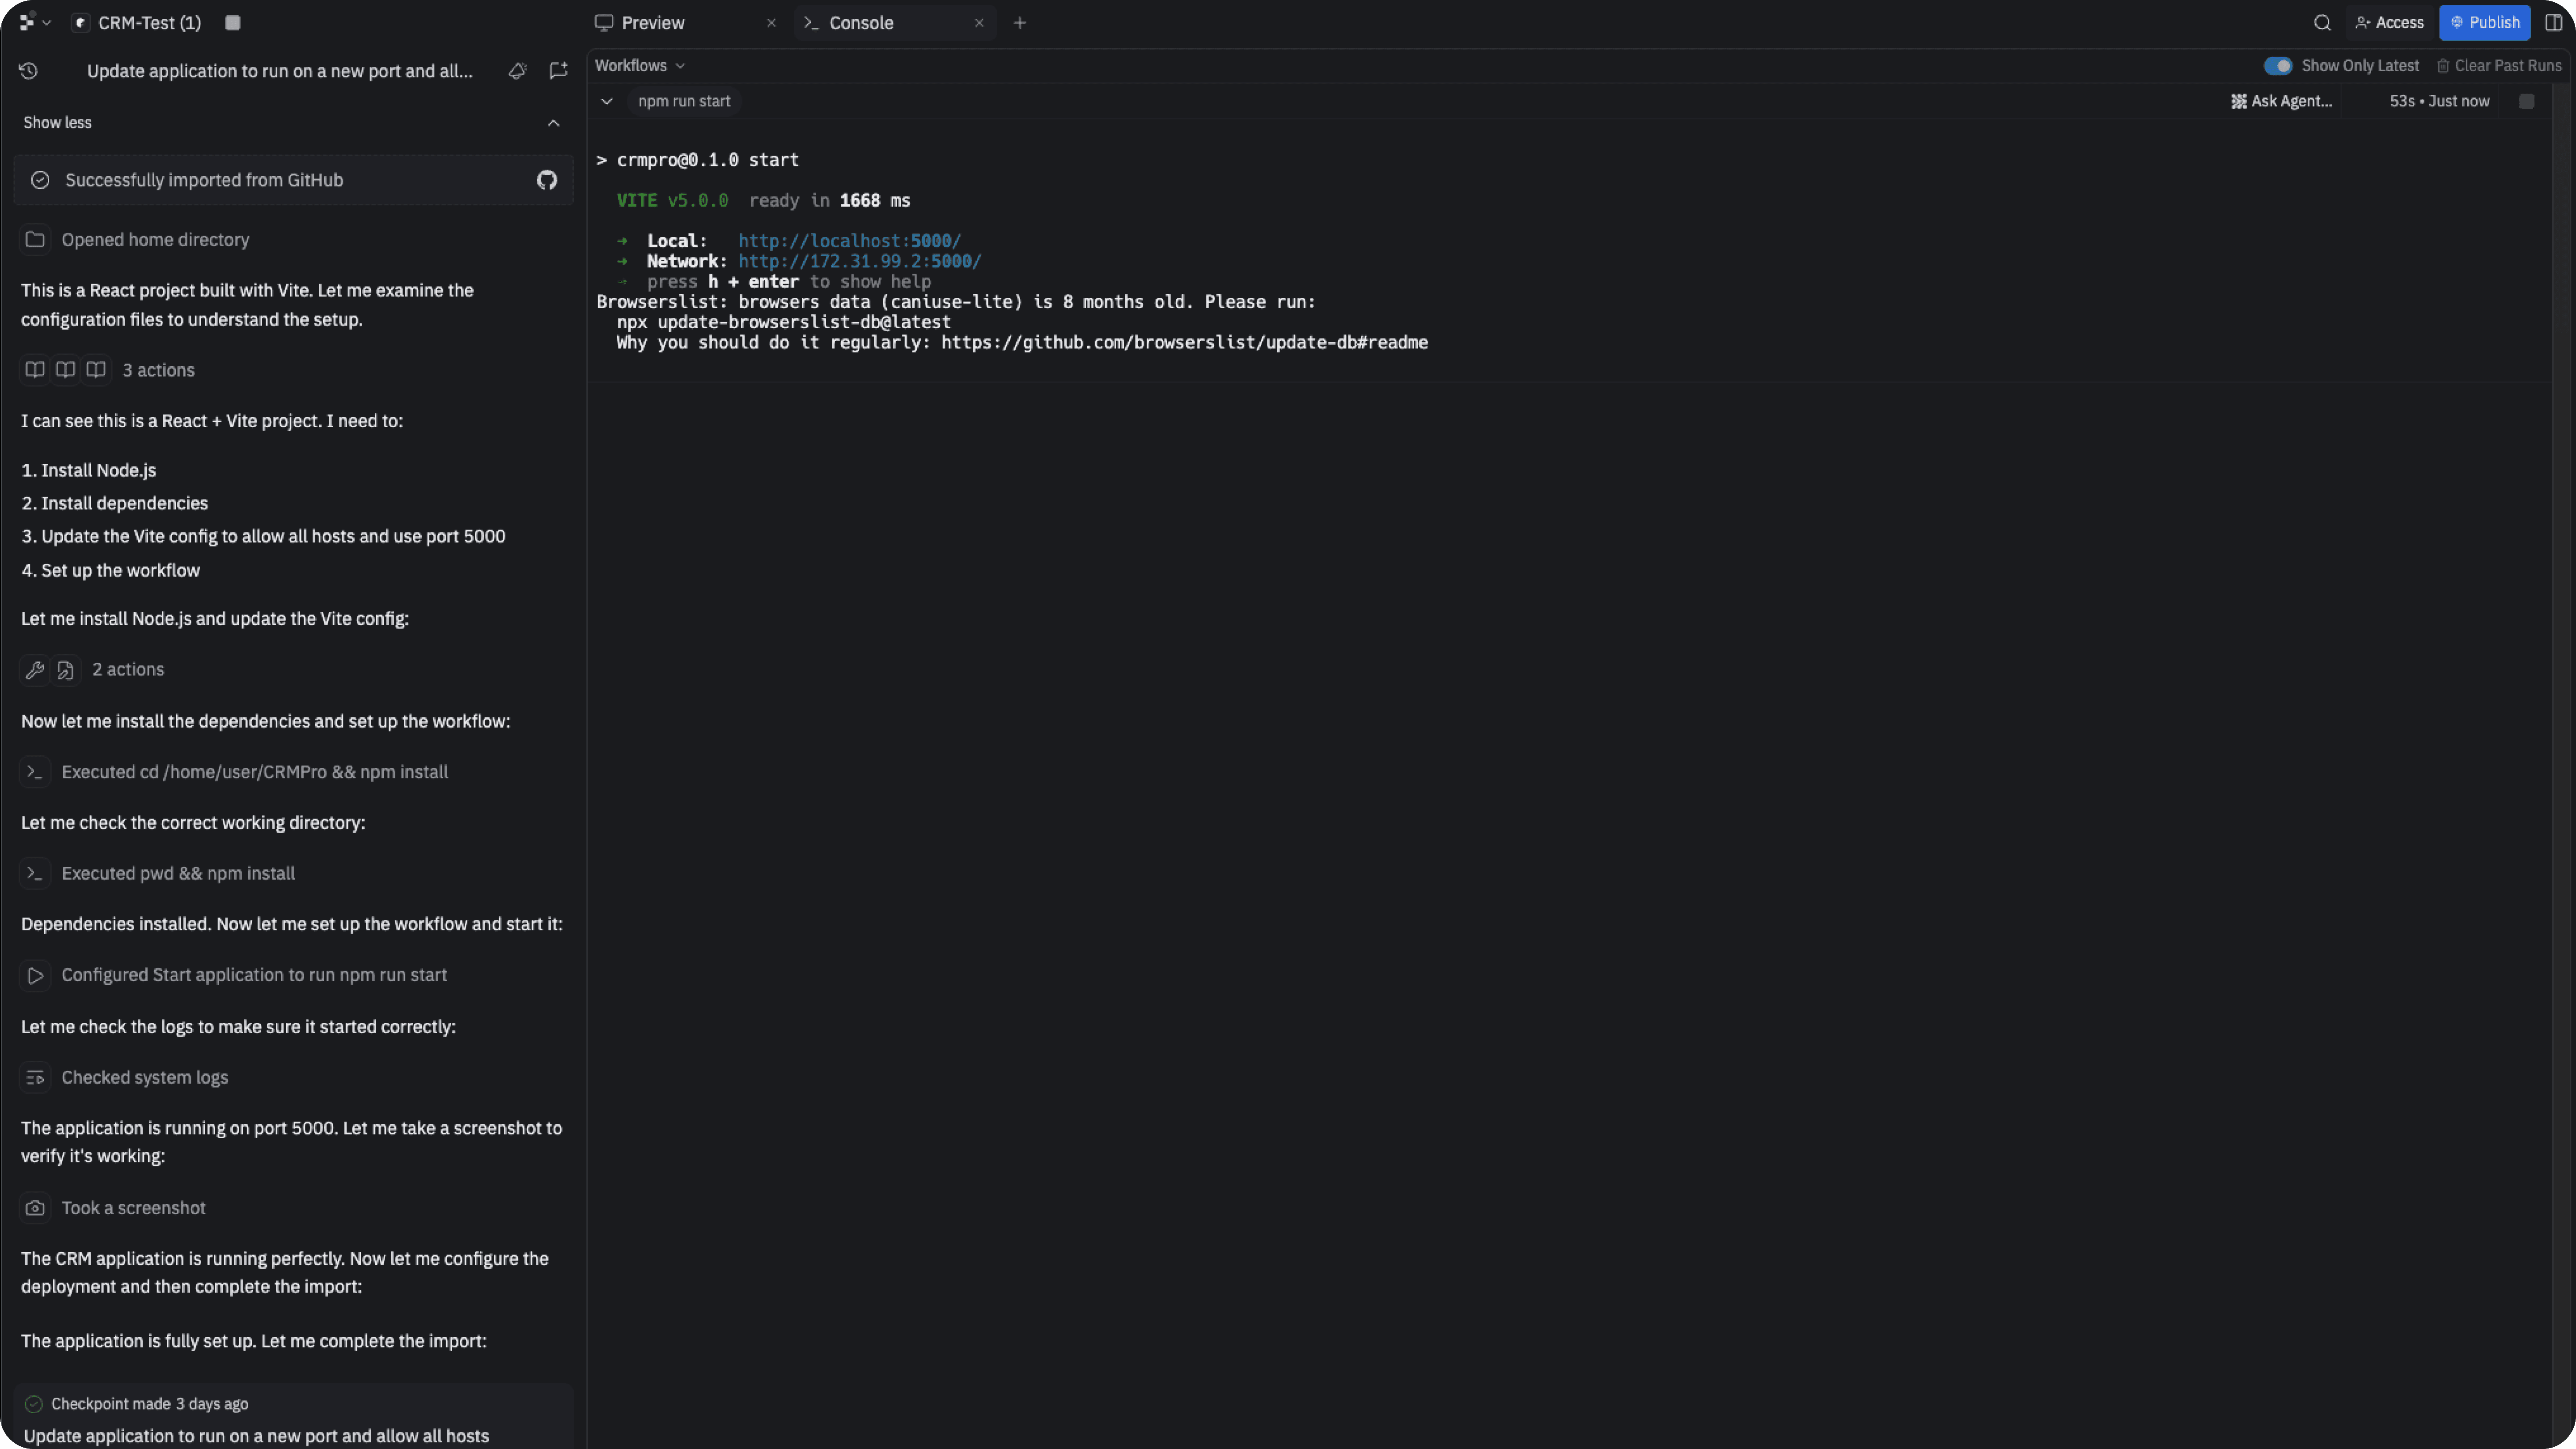
Task: Click the Took a screenshot camera icon
Action: (35, 1208)
